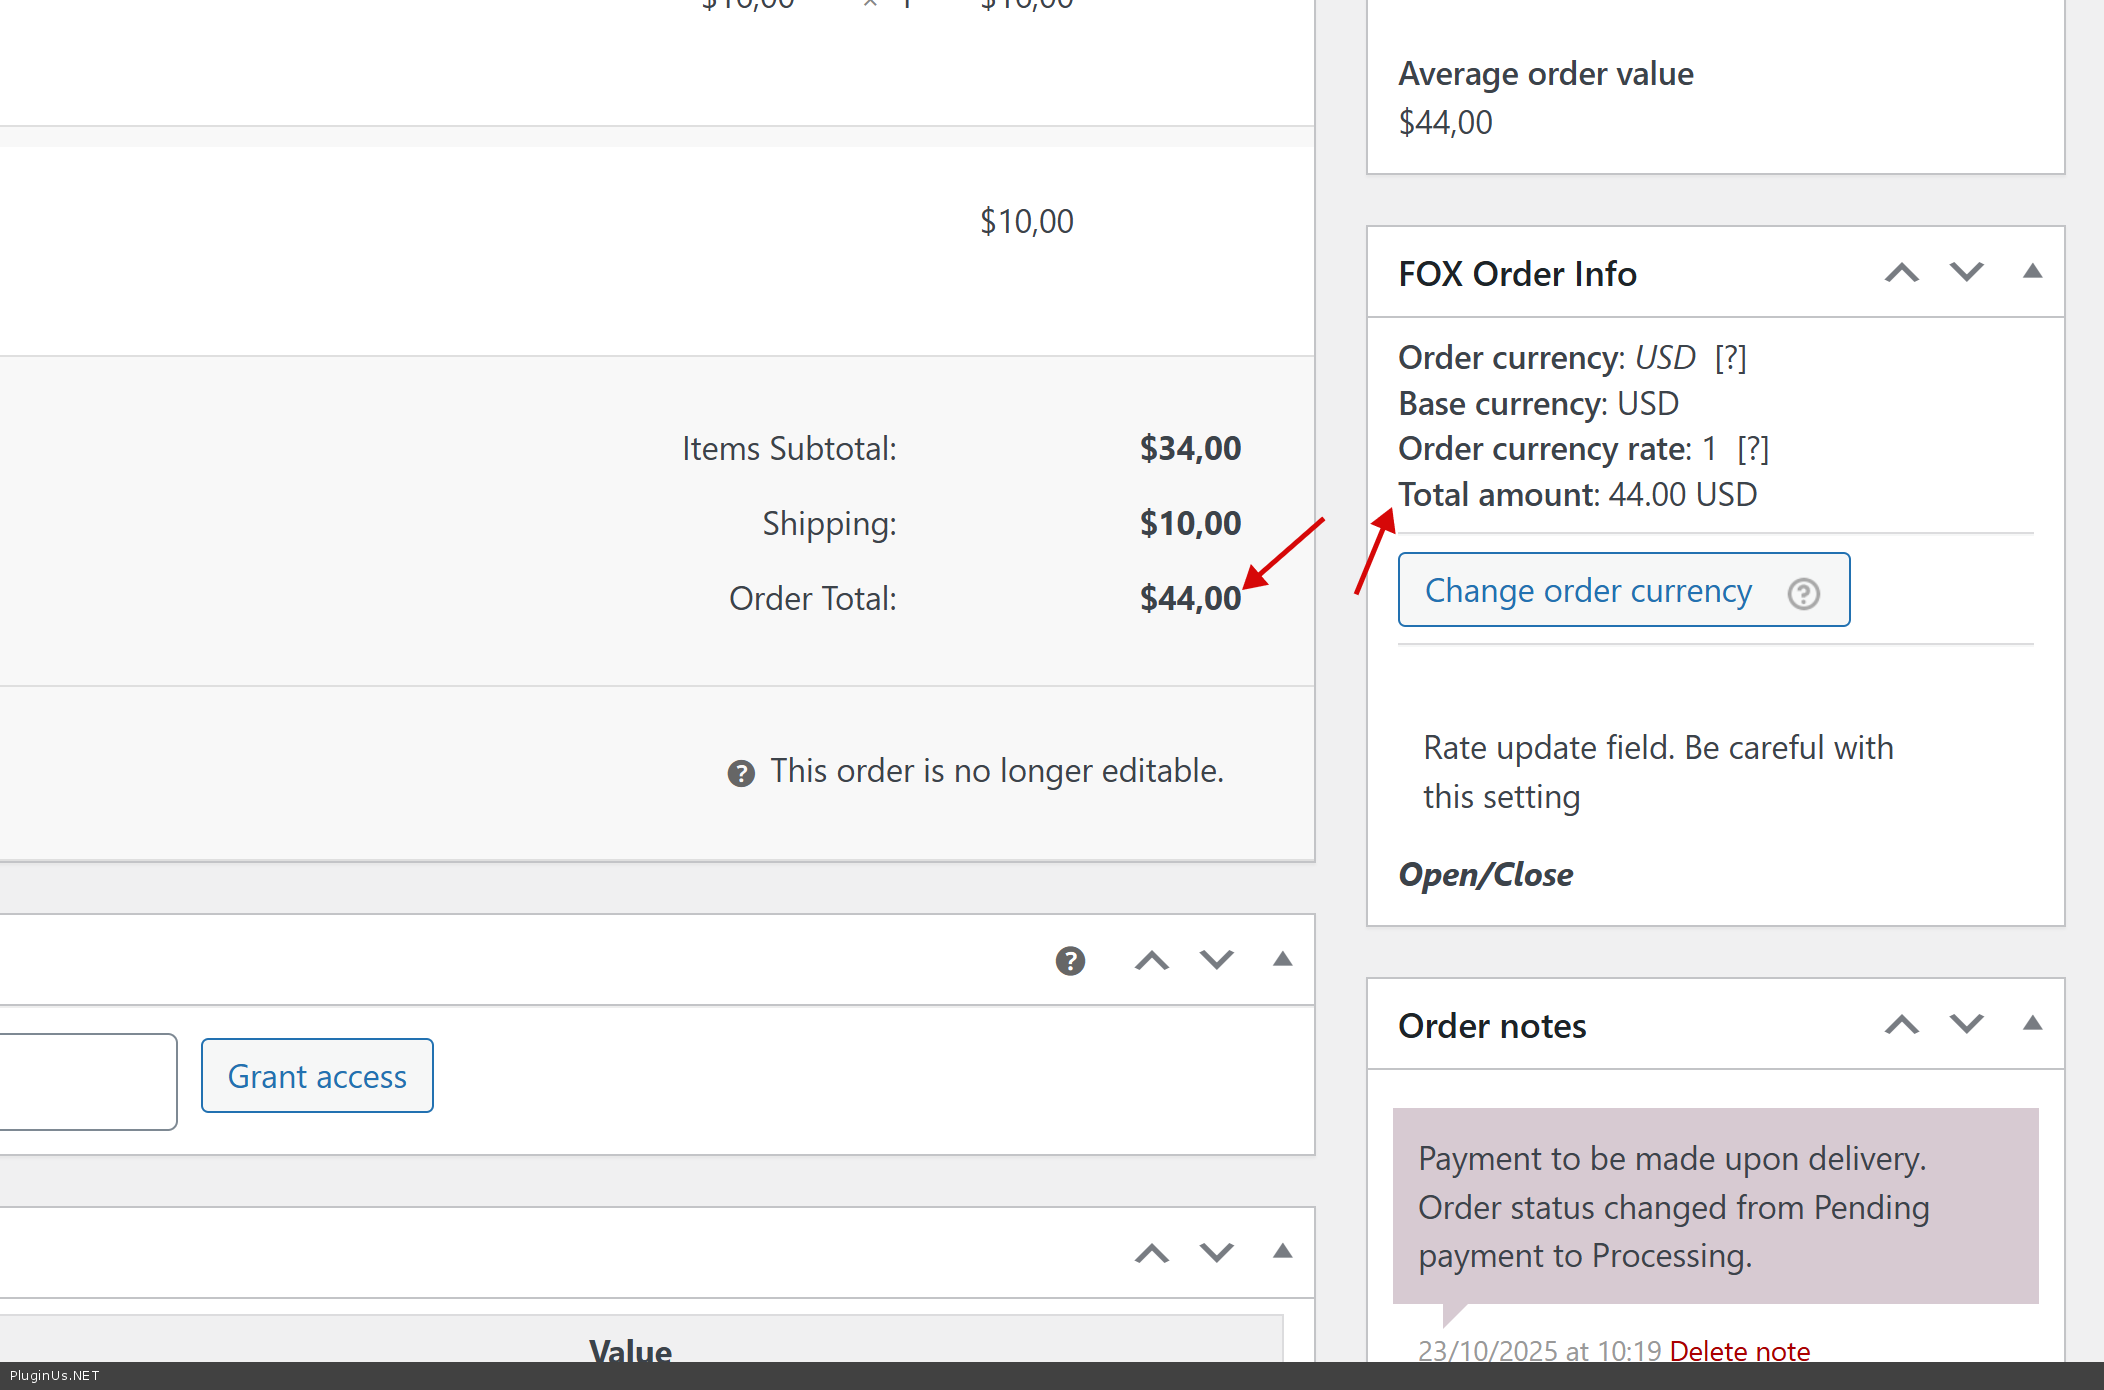Move downloadable permissions panel down
This screenshot has width=2104, height=1390.
point(1216,961)
